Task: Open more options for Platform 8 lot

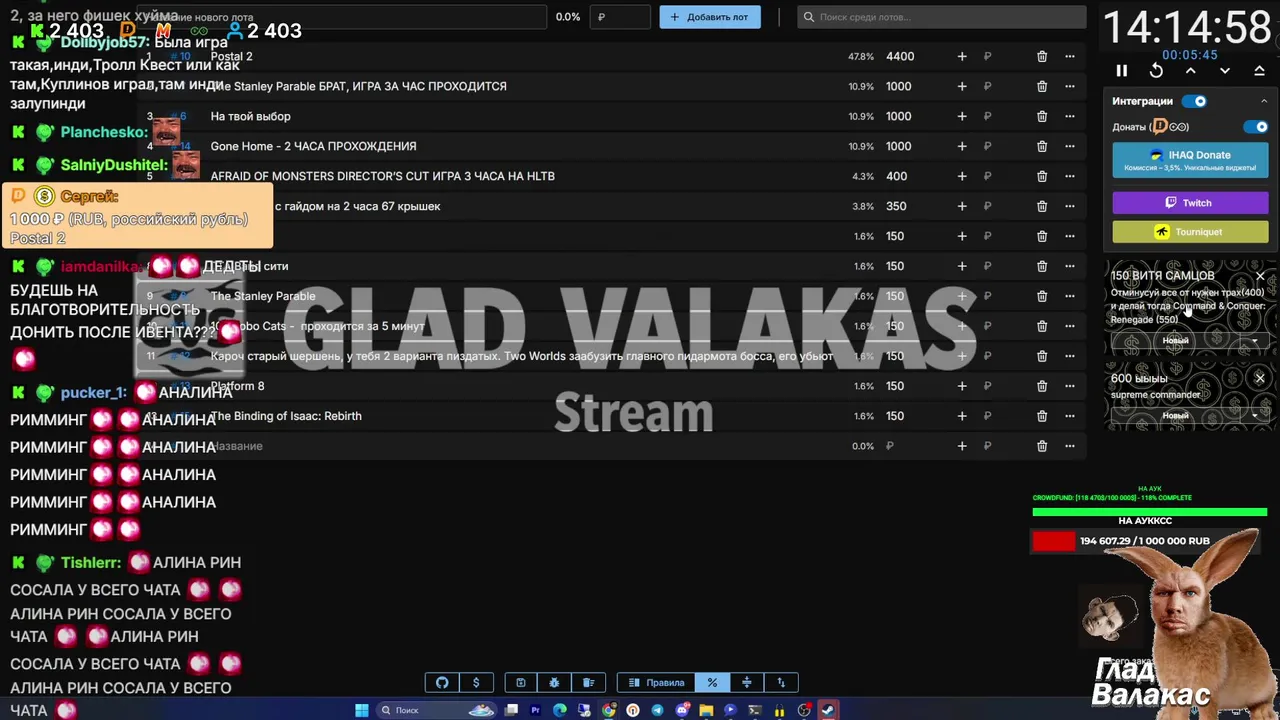Action: (x=1070, y=386)
